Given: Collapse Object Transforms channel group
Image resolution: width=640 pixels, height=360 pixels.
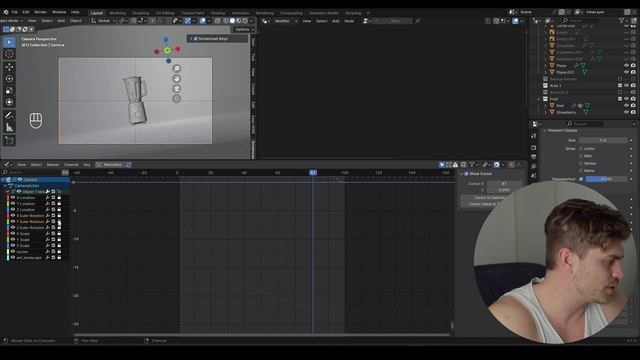Looking at the screenshot, I should pos(8,191).
